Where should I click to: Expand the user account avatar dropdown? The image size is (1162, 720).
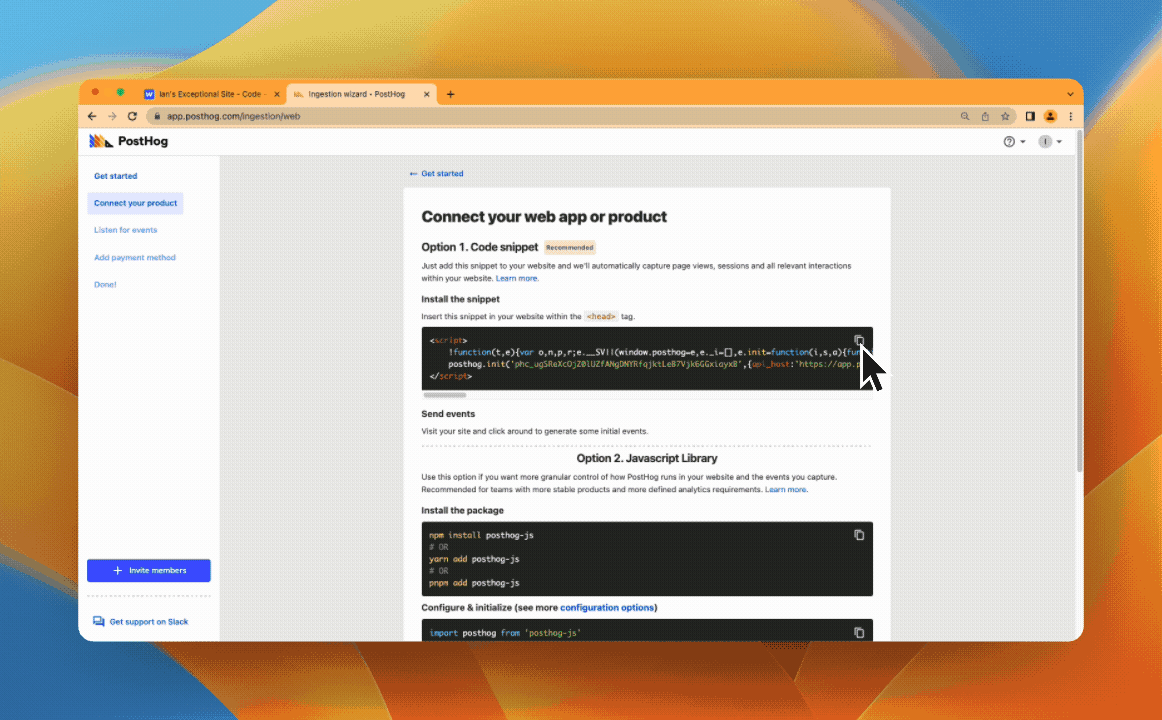tap(1049, 142)
